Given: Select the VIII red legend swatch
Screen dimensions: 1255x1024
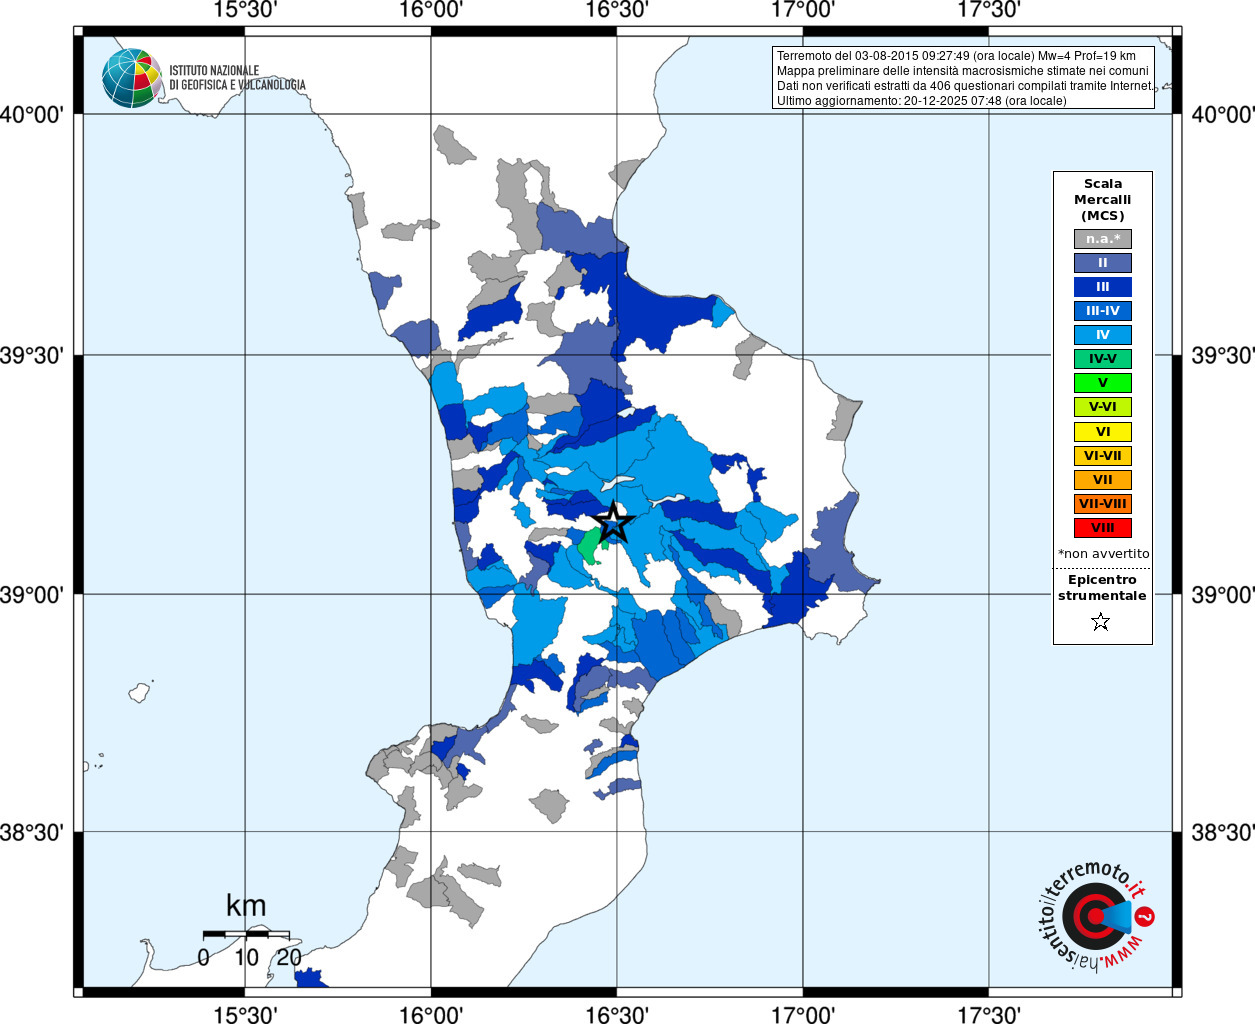Looking at the screenshot, I should pyautogui.click(x=1102, y=528).
